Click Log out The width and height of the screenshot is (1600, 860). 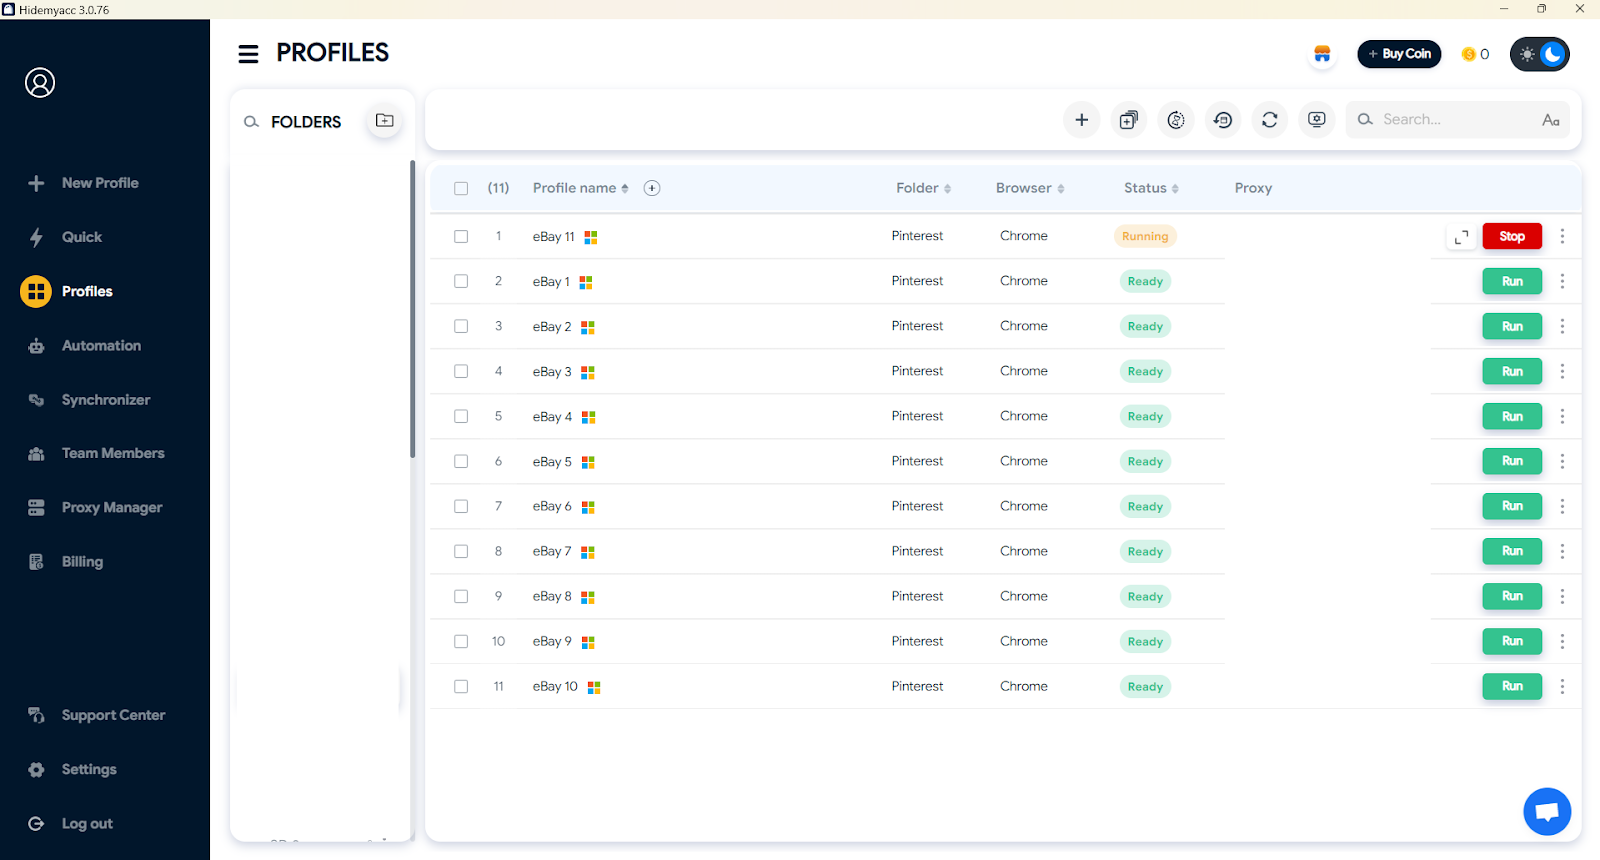tap(72, 824)
